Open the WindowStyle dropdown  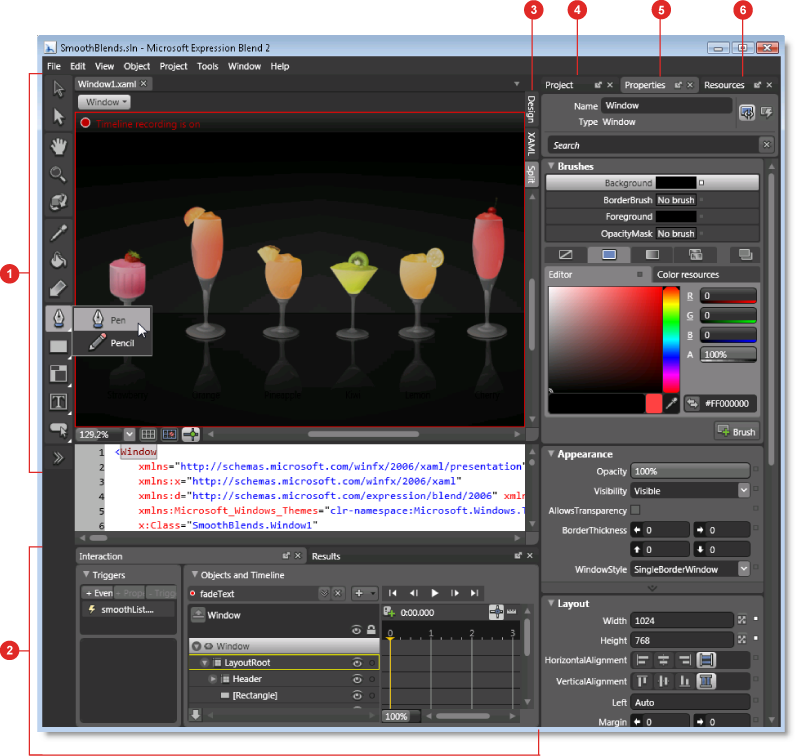pos(743,569)
